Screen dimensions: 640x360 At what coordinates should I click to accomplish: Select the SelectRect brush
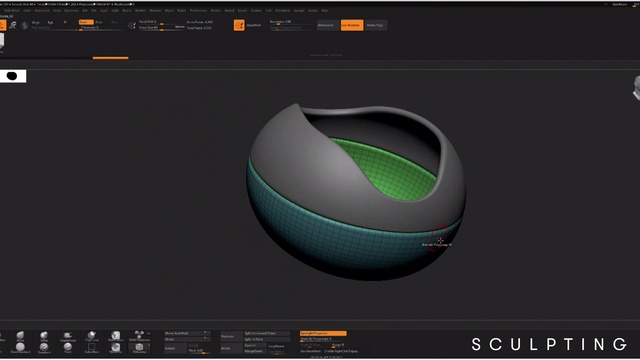pyautogui.click(x=91, y=348)
